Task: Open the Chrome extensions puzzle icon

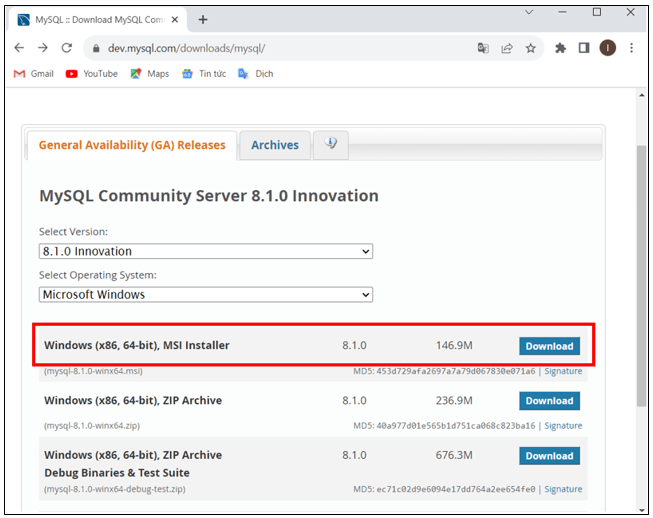Action: click(560, 47)
